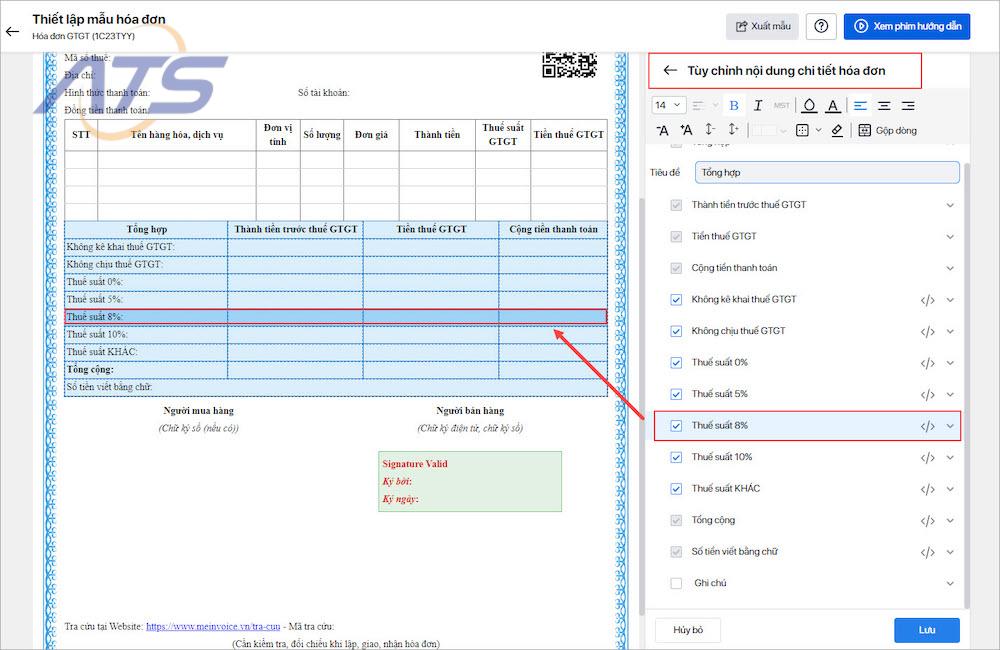
Task: Apply italic text formatting
Action: tap(758, 105)
